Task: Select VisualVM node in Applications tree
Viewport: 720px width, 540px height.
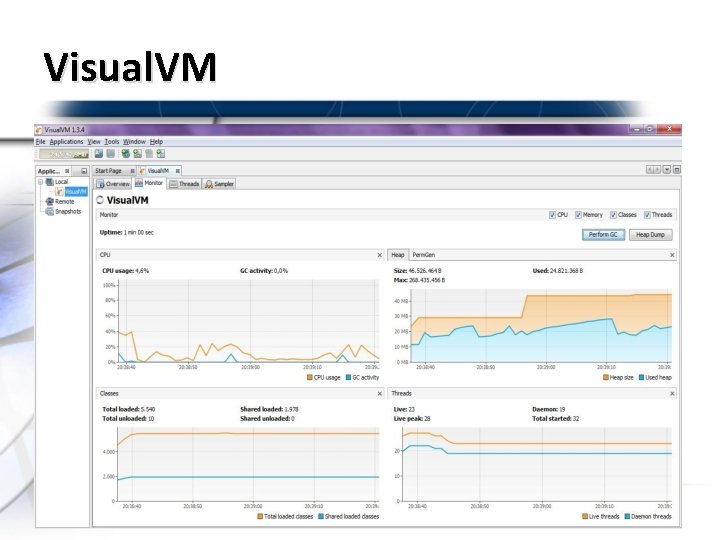Action: [x=76, y=192]
